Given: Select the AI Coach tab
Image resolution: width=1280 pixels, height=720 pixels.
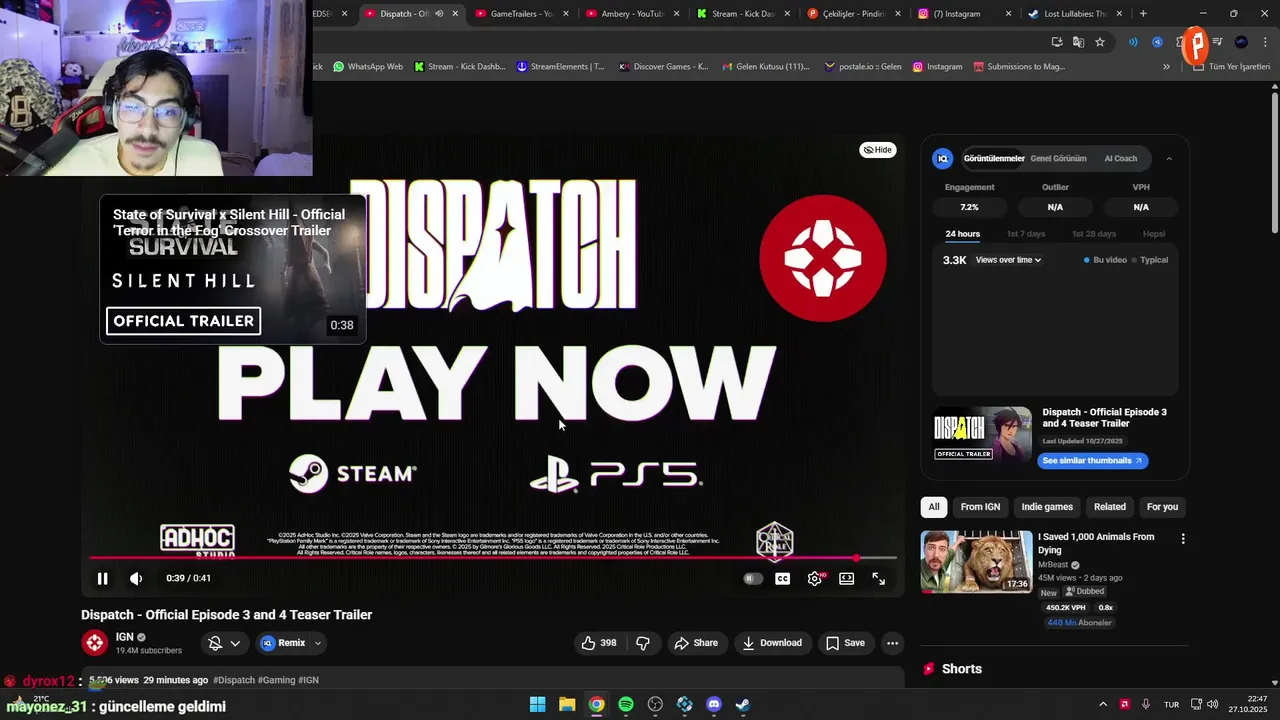Looking at the screenshot, I should pyautogui.click(x=1120, y=158).
